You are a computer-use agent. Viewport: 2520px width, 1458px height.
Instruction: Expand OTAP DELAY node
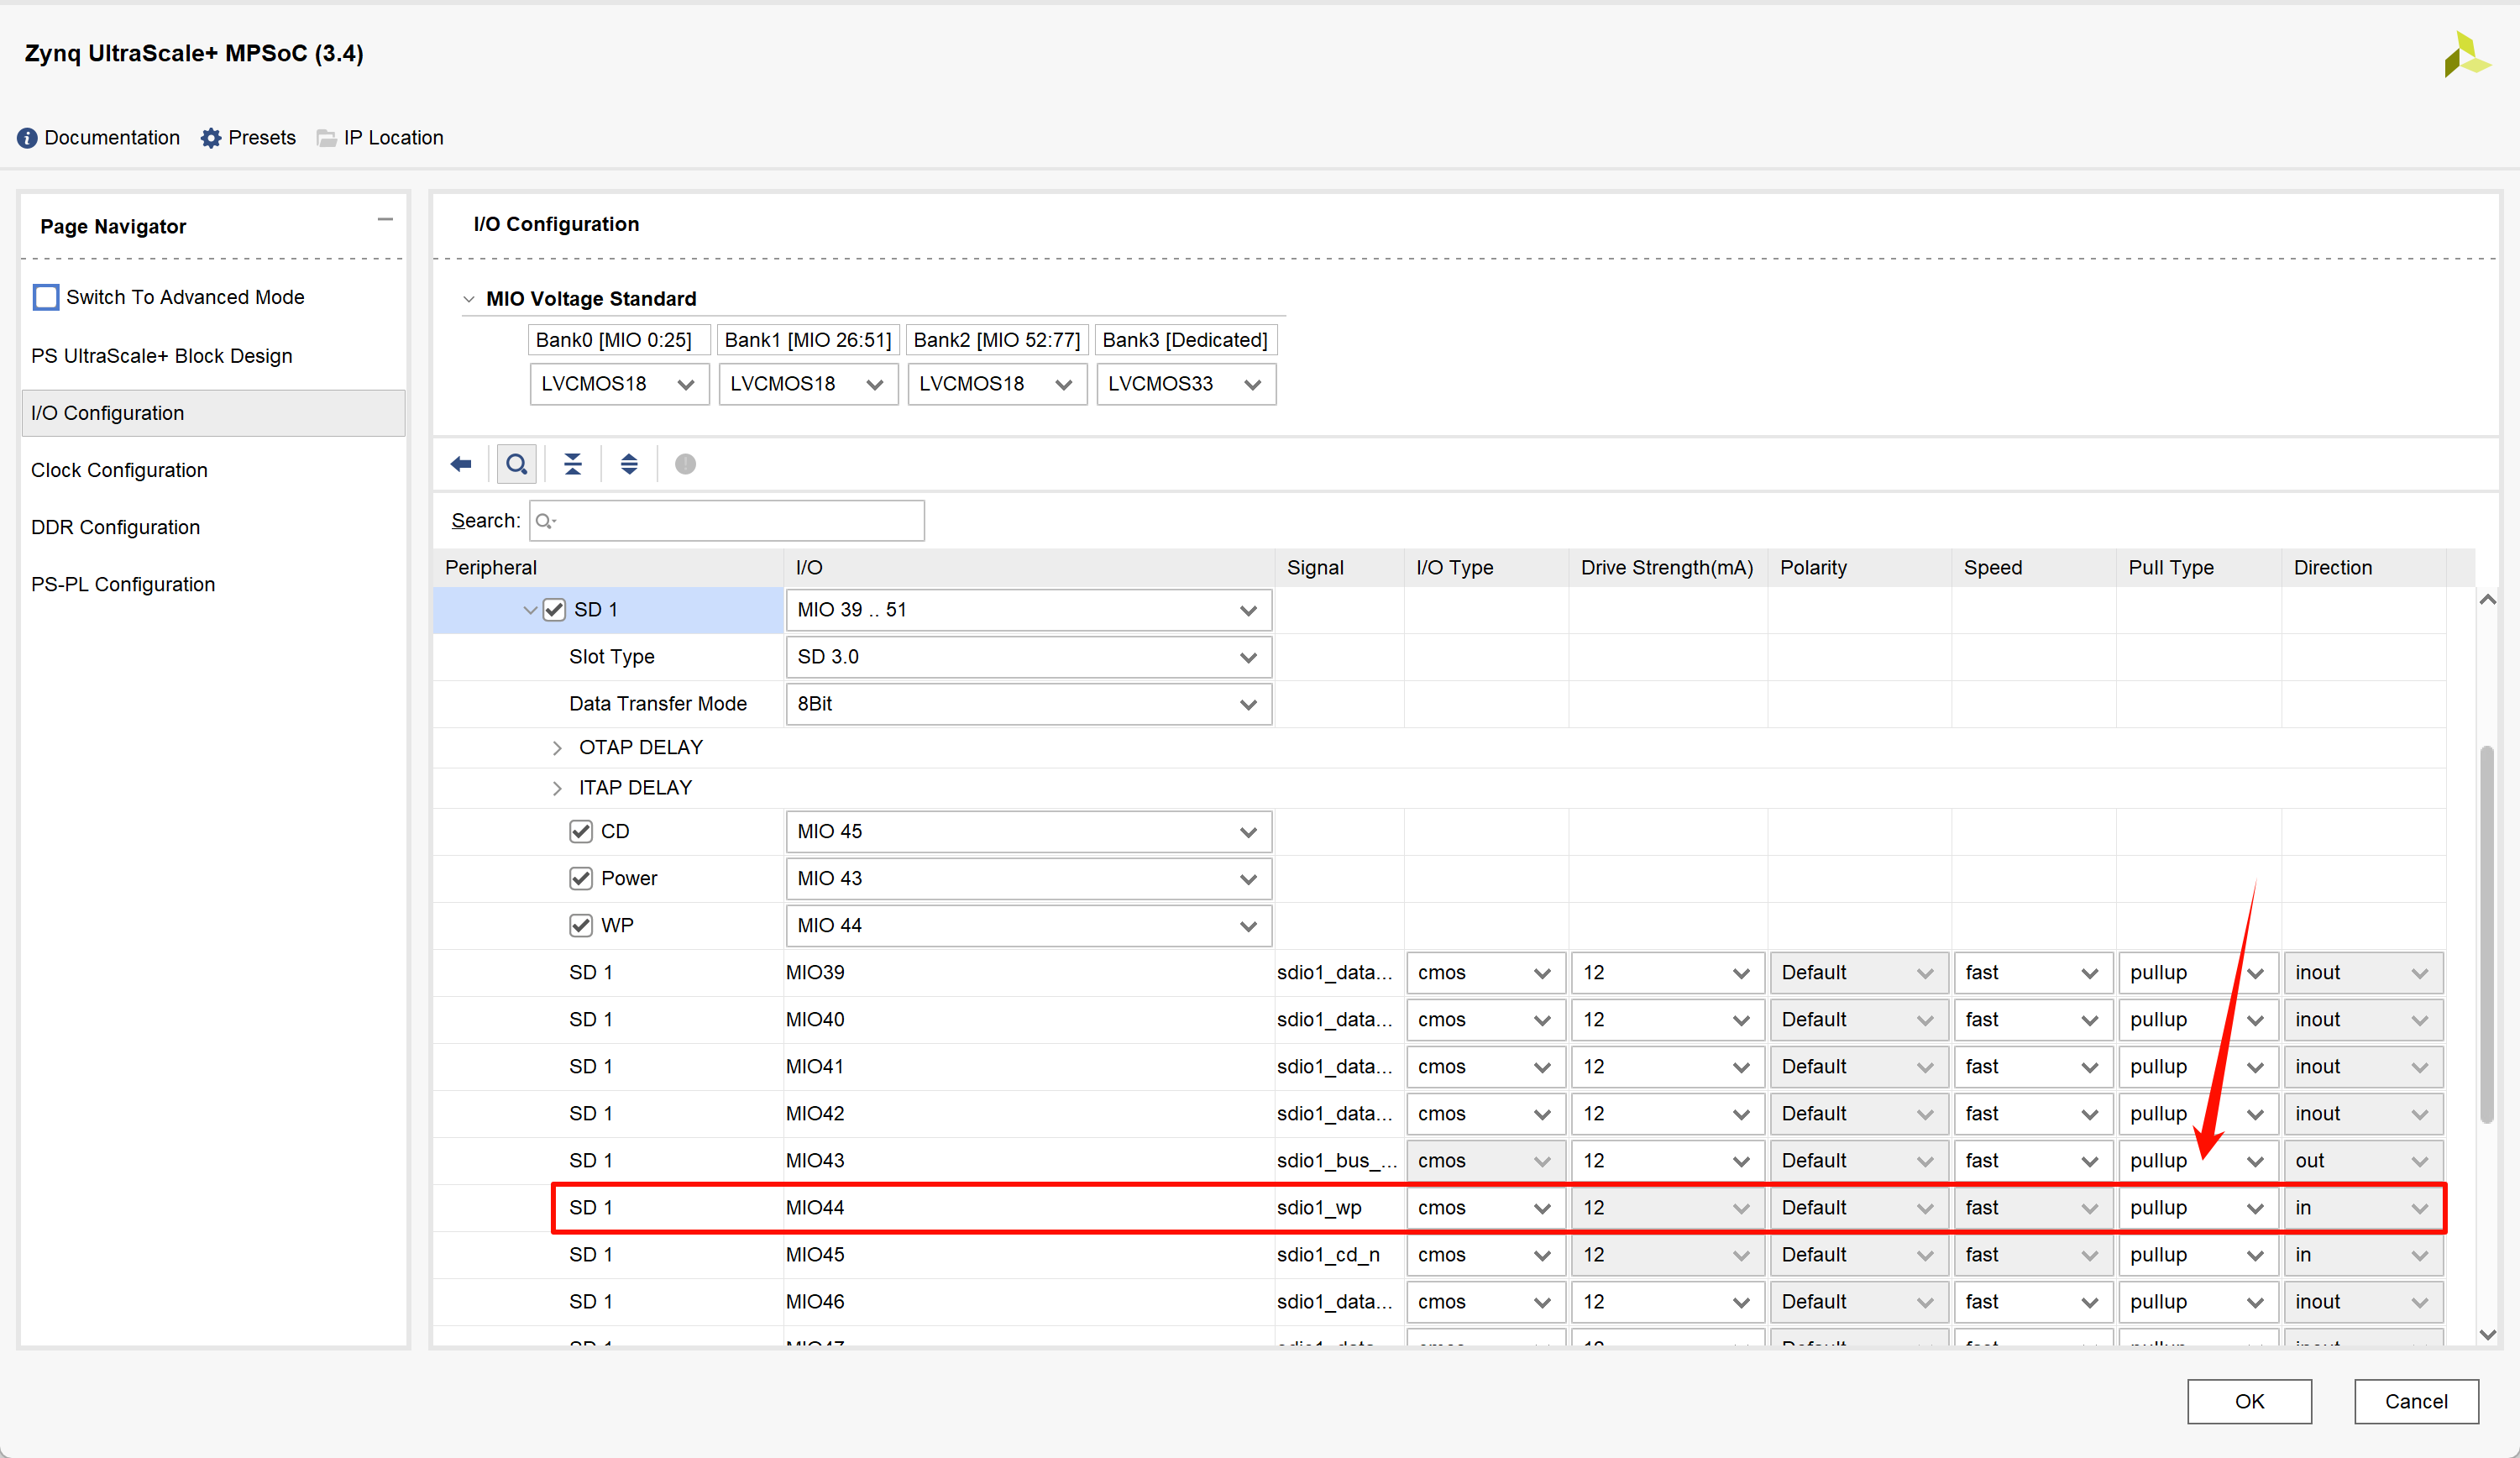tap(557, 748)
